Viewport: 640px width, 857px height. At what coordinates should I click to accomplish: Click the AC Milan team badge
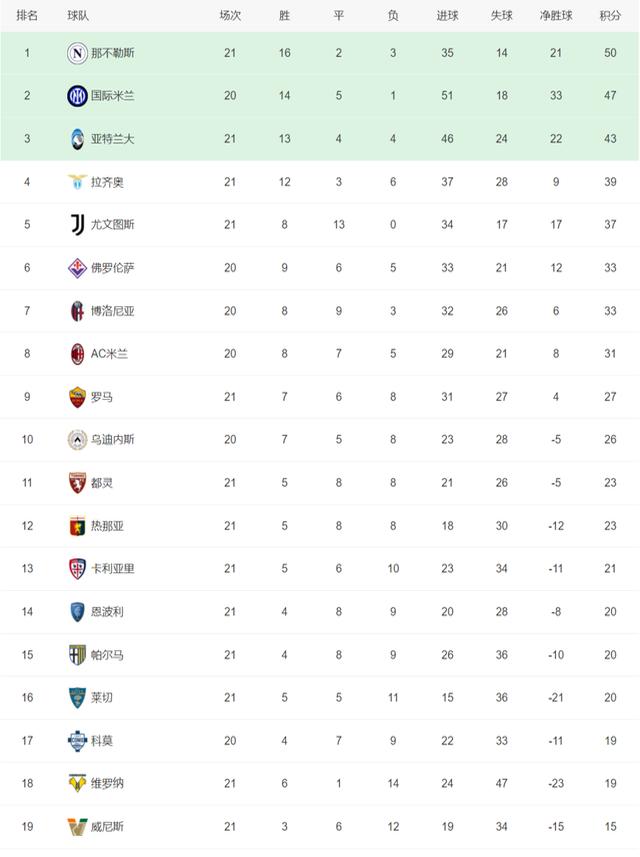point(77,354)
